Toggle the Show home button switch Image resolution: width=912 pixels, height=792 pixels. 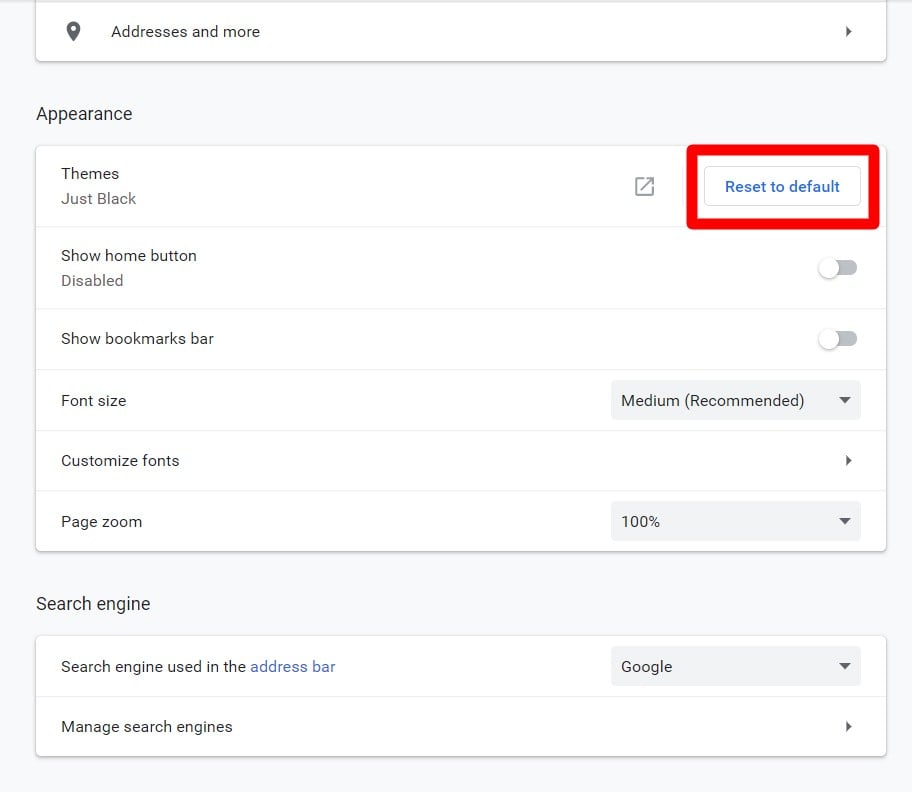pos(838,268)
